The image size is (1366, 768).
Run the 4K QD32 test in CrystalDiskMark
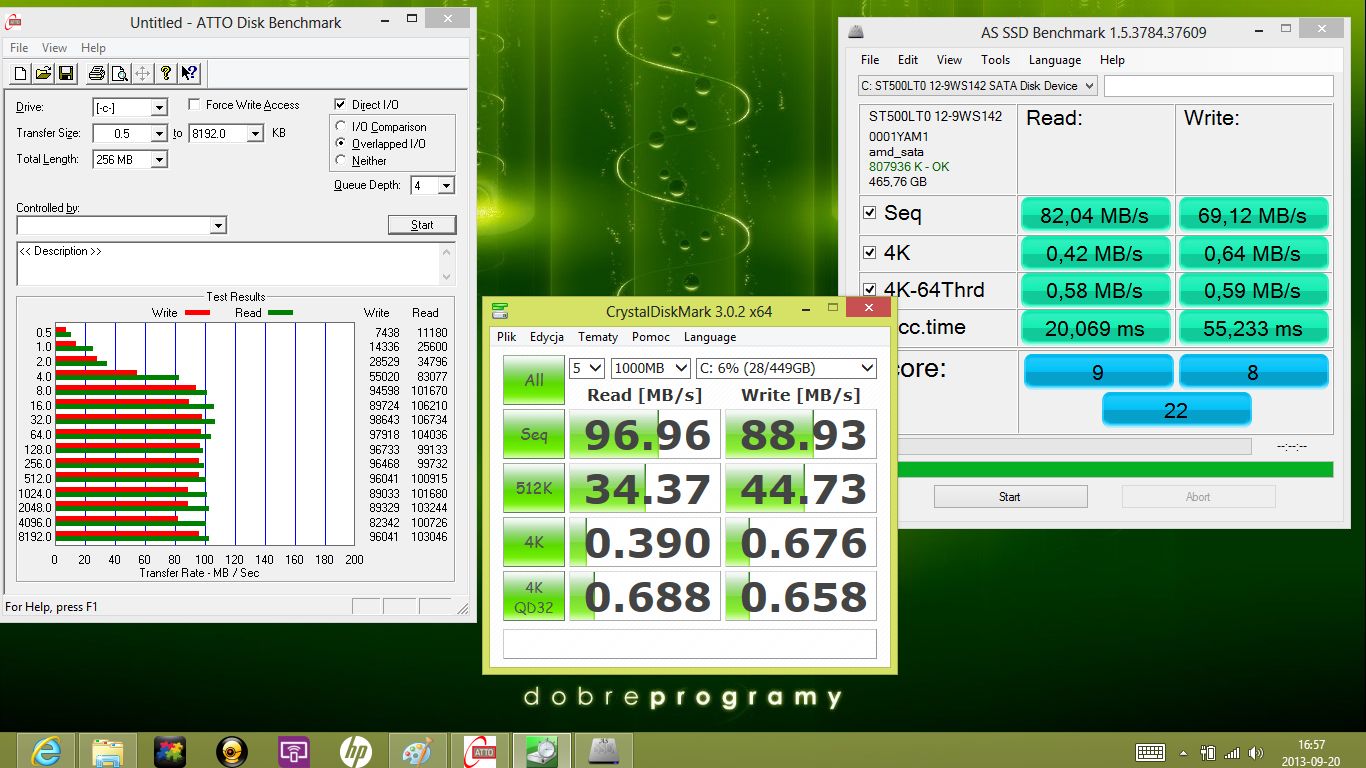(534, 596)
